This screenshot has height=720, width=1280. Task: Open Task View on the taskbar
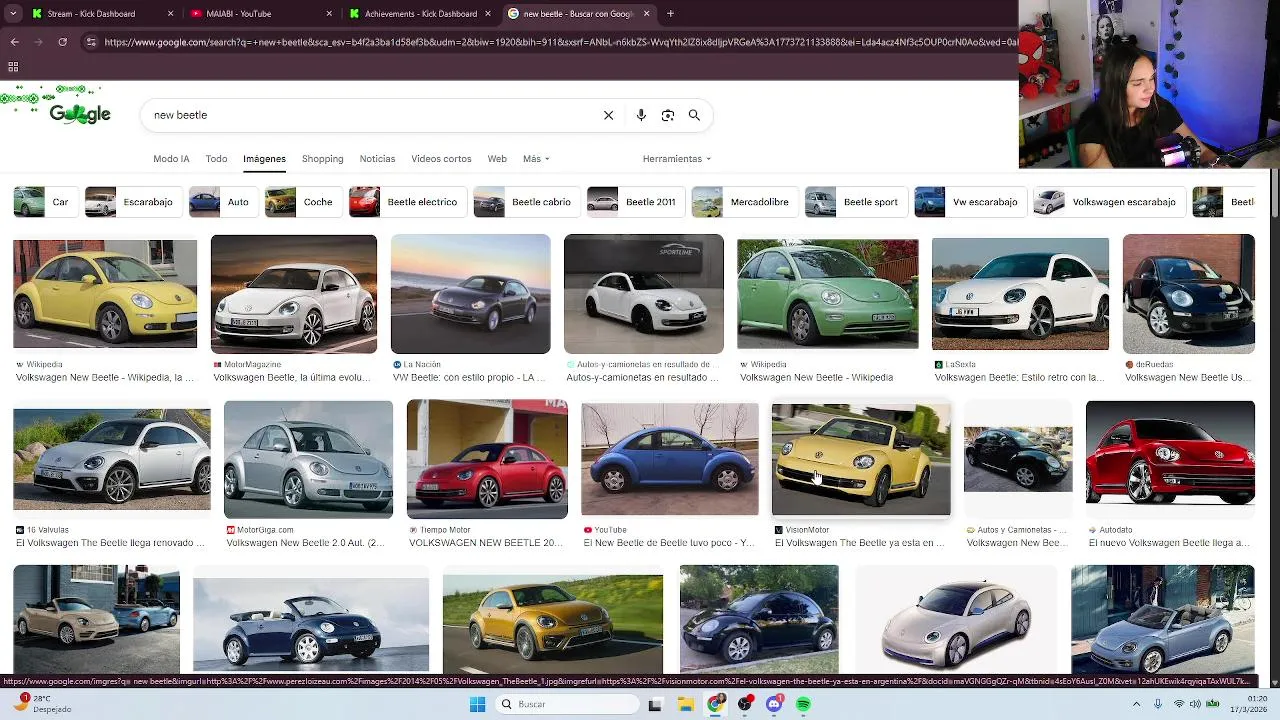(655, 704)
